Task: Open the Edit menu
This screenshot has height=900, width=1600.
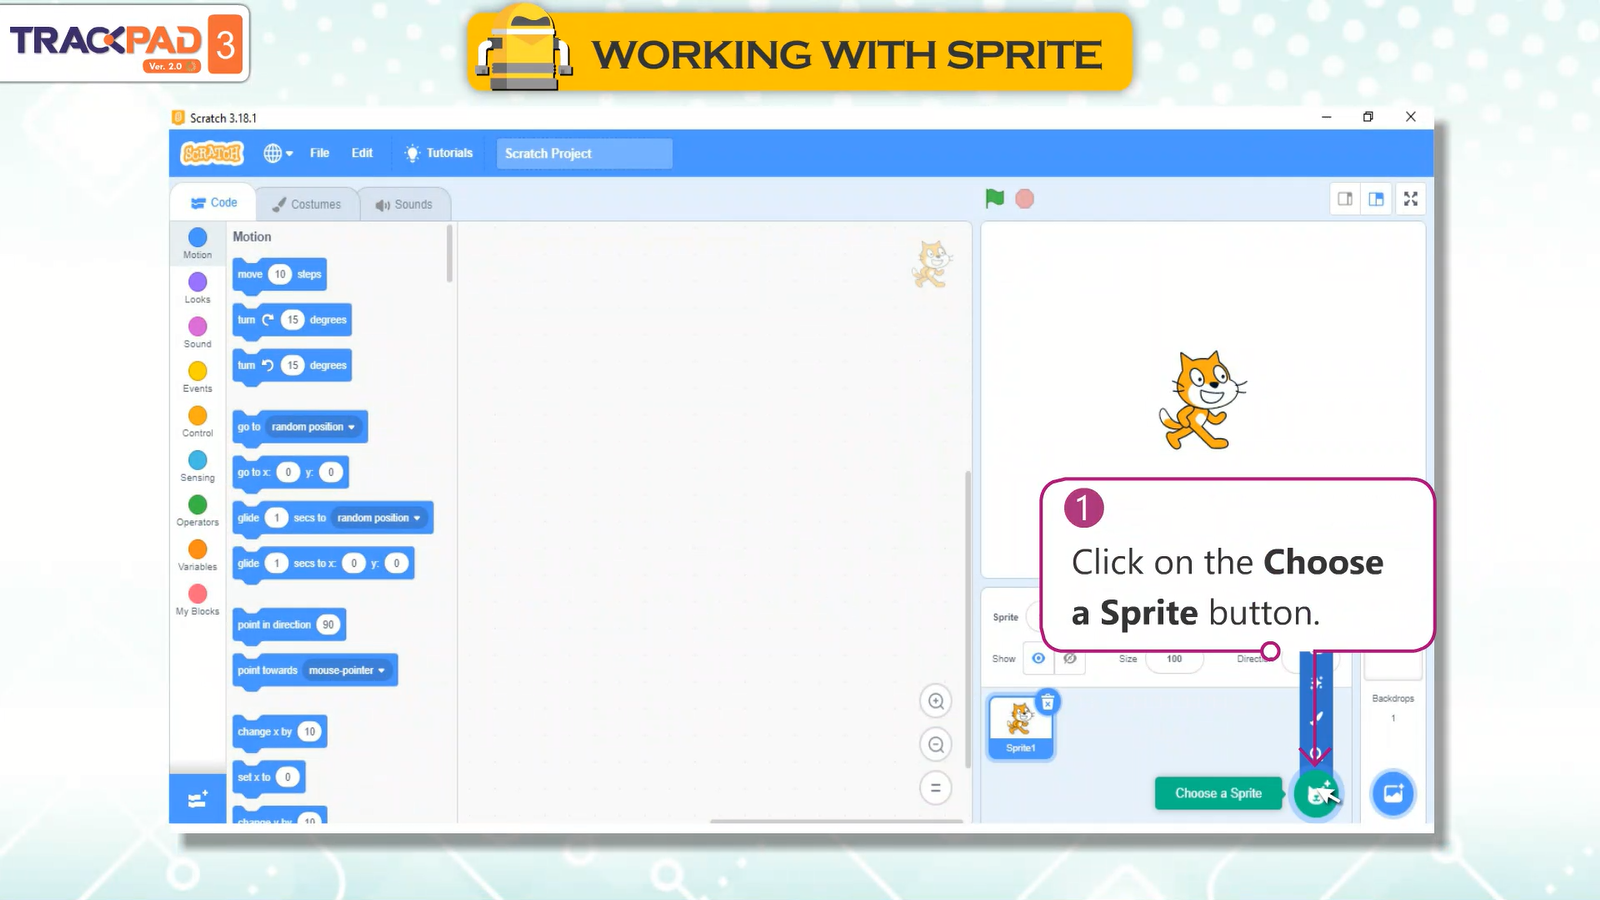Action: point(362,153)
